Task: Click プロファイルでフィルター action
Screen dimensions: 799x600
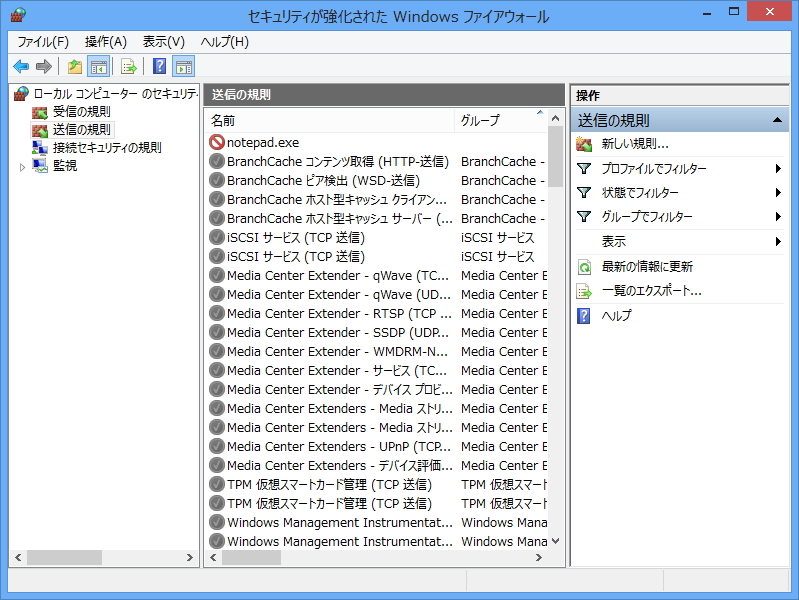Action: tap(654, 168)
